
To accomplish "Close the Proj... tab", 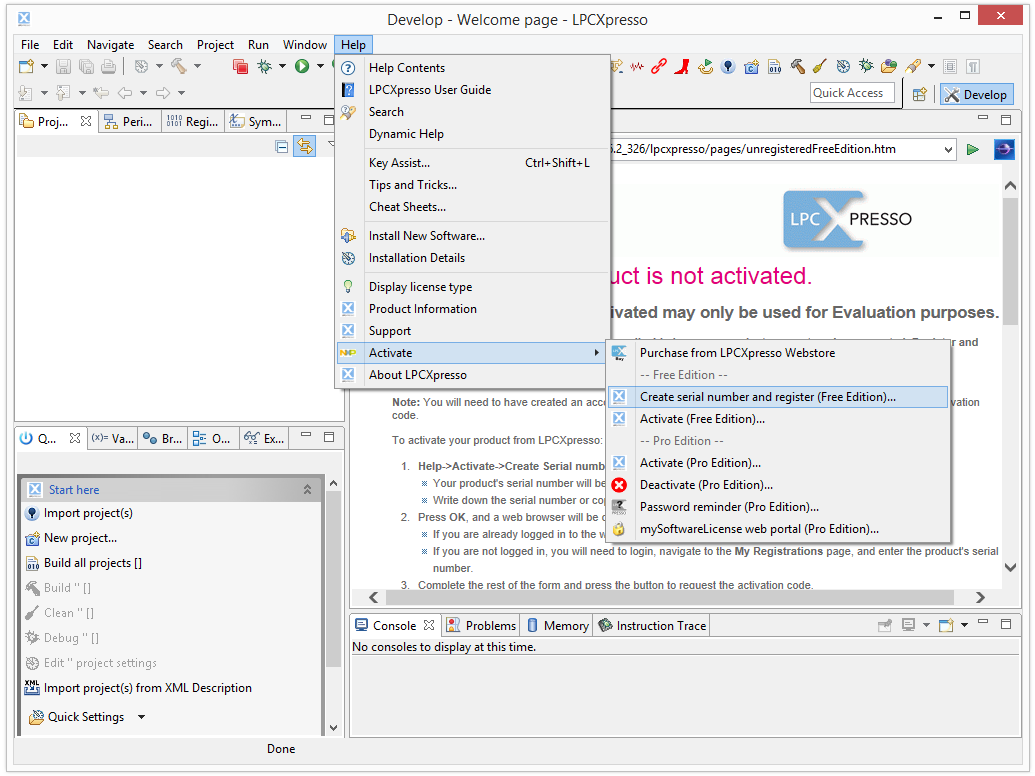I will pyautogui.click(x=86, y=121).
